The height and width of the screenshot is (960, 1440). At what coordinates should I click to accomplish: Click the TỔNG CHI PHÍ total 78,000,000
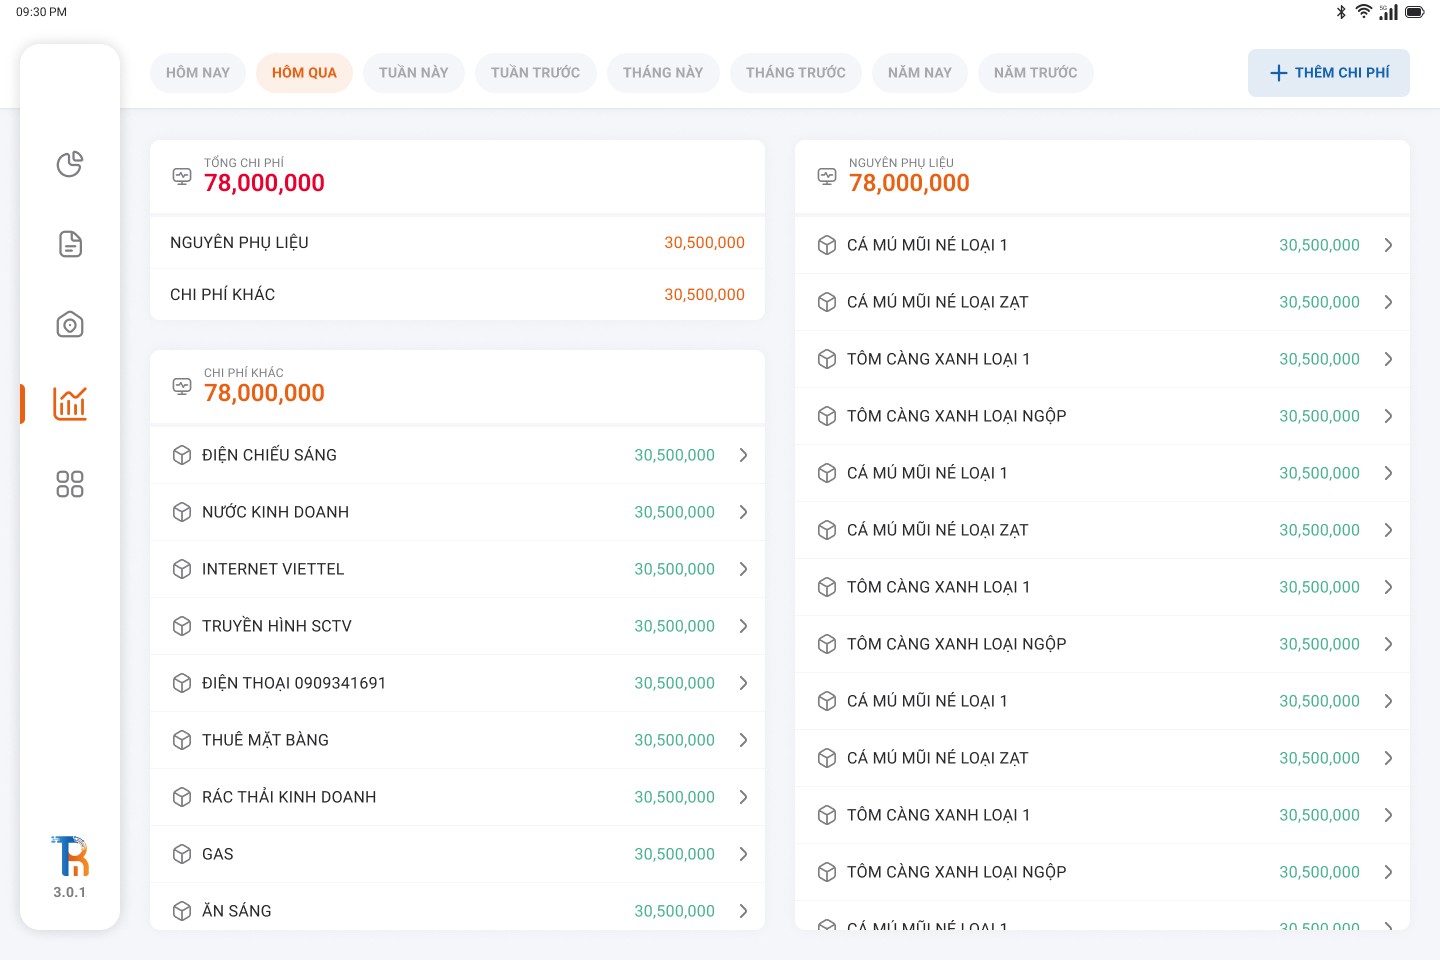click(264, 183)
